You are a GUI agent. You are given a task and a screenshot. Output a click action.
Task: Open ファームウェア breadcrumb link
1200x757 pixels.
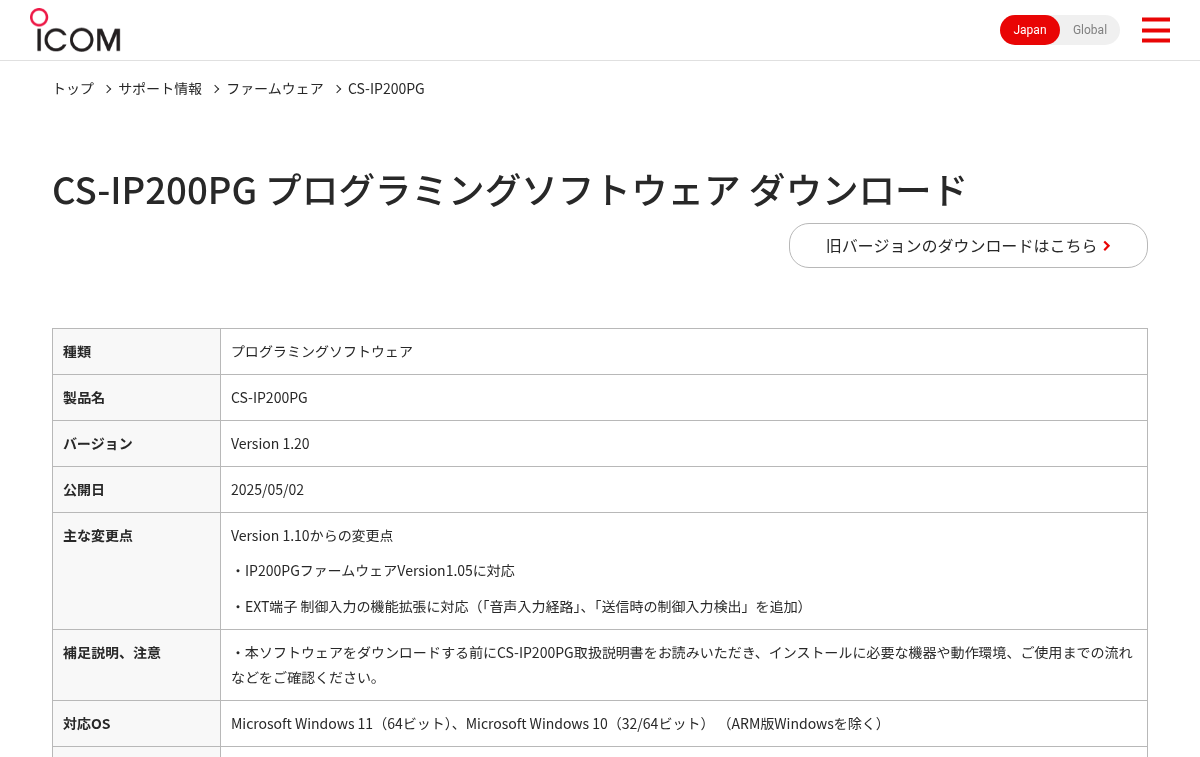point(275,88)
